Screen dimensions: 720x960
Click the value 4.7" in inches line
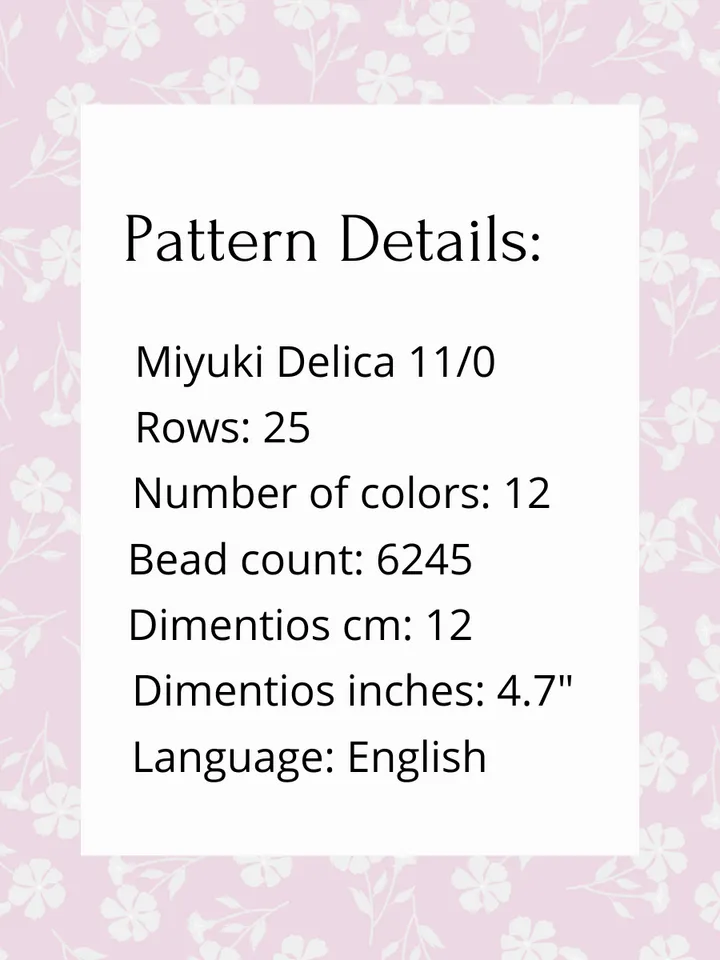(533, 691)
